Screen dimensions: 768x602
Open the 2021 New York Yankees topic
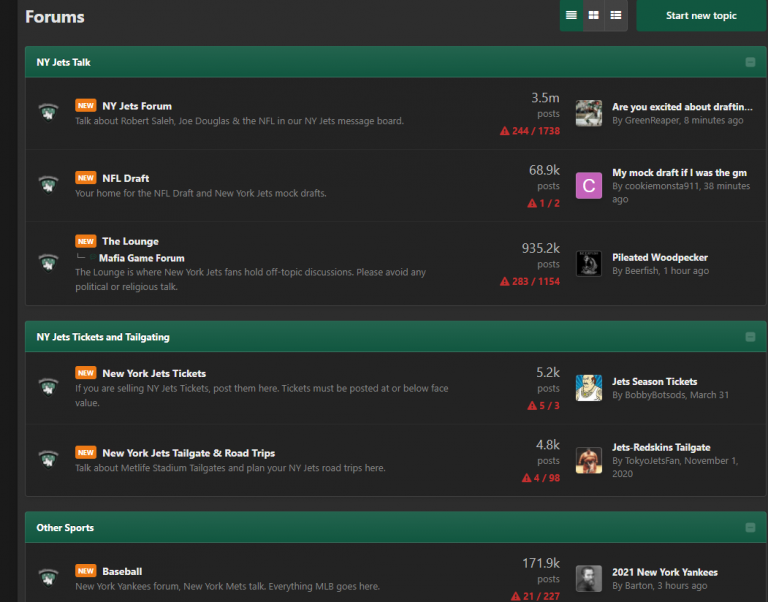(x=664, y=572)
